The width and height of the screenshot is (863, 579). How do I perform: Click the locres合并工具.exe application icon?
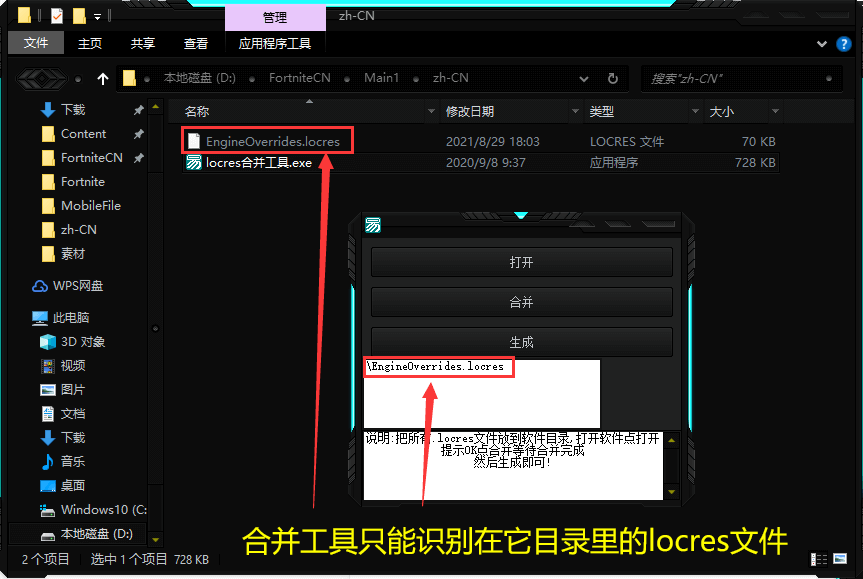tap(194, 162)
